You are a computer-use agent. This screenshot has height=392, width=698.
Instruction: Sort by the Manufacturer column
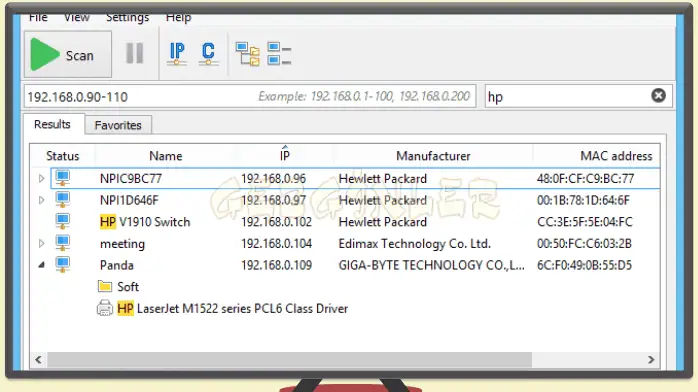click(x=433, y=156)
